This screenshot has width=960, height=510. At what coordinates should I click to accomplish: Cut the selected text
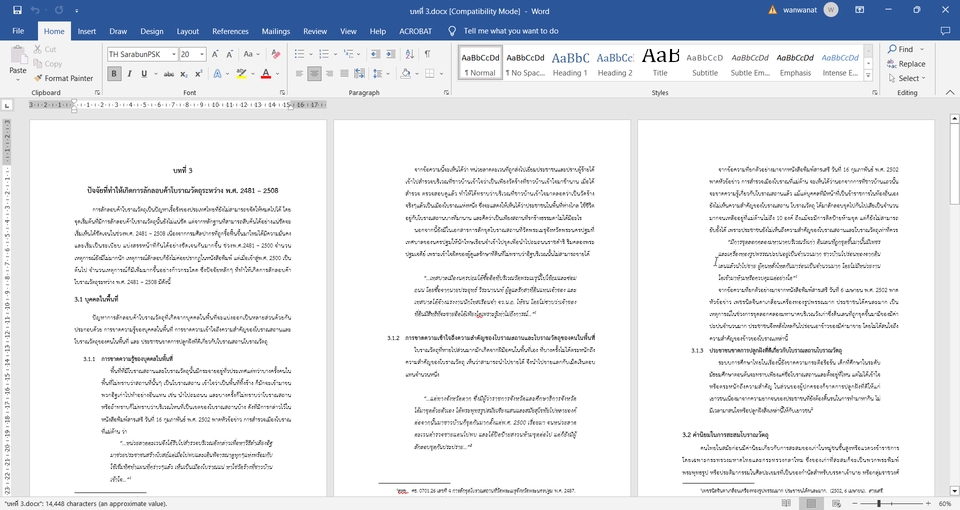pyautogui.click(x=45, y=49)
